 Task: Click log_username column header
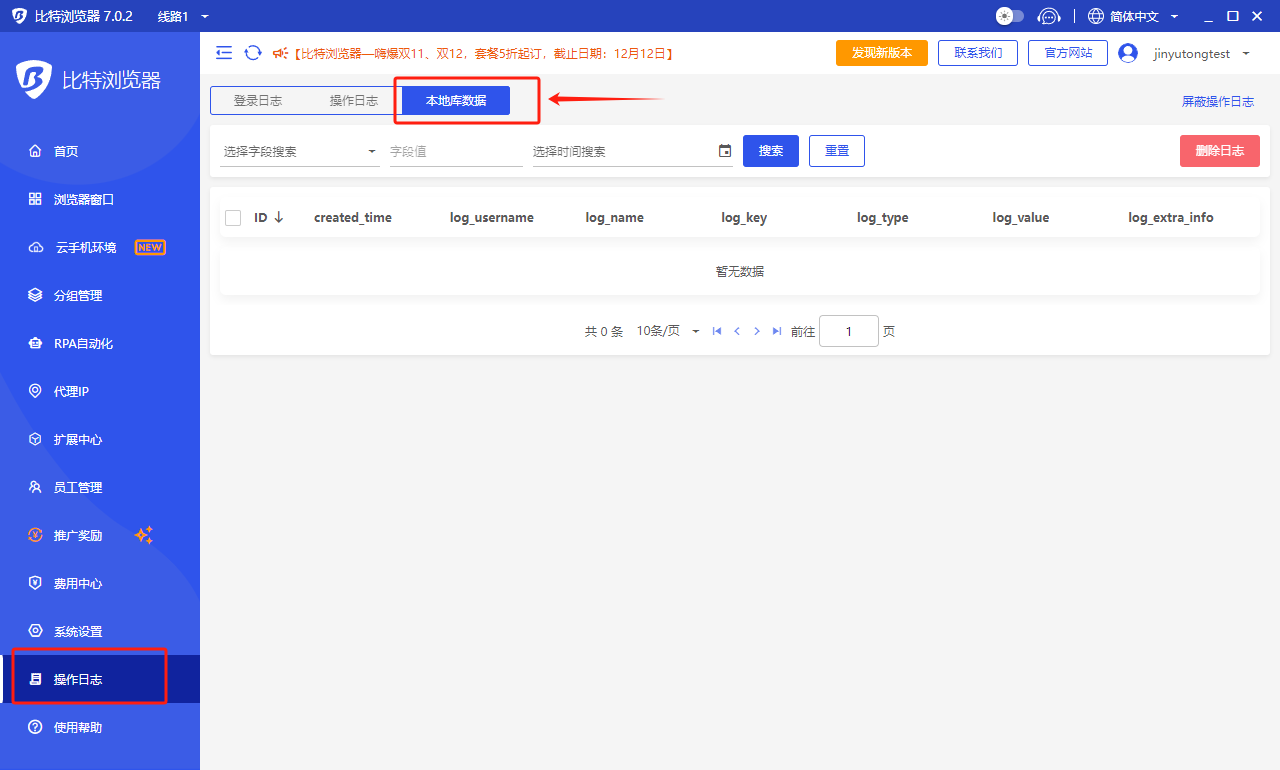(492, 217)
